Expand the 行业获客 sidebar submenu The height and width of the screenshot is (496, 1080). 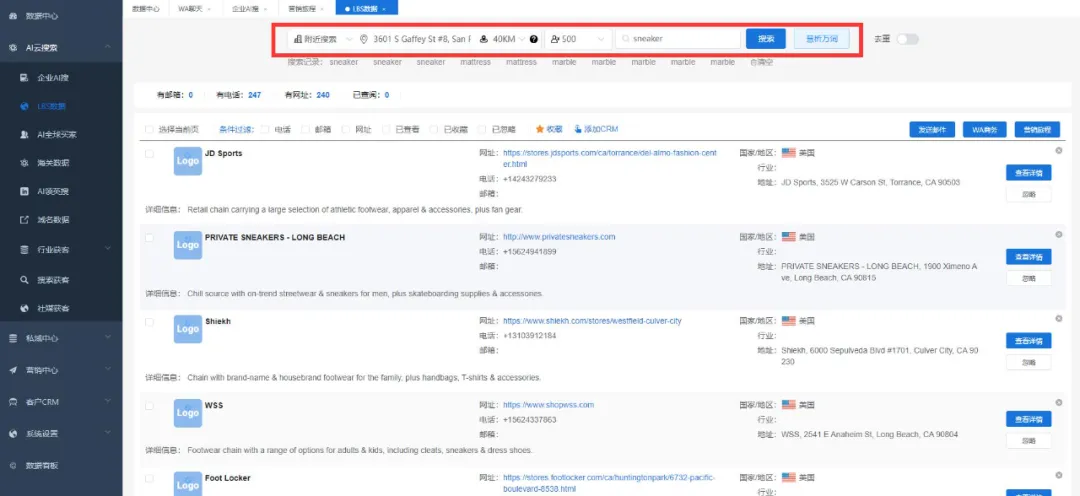pos(108,249)
